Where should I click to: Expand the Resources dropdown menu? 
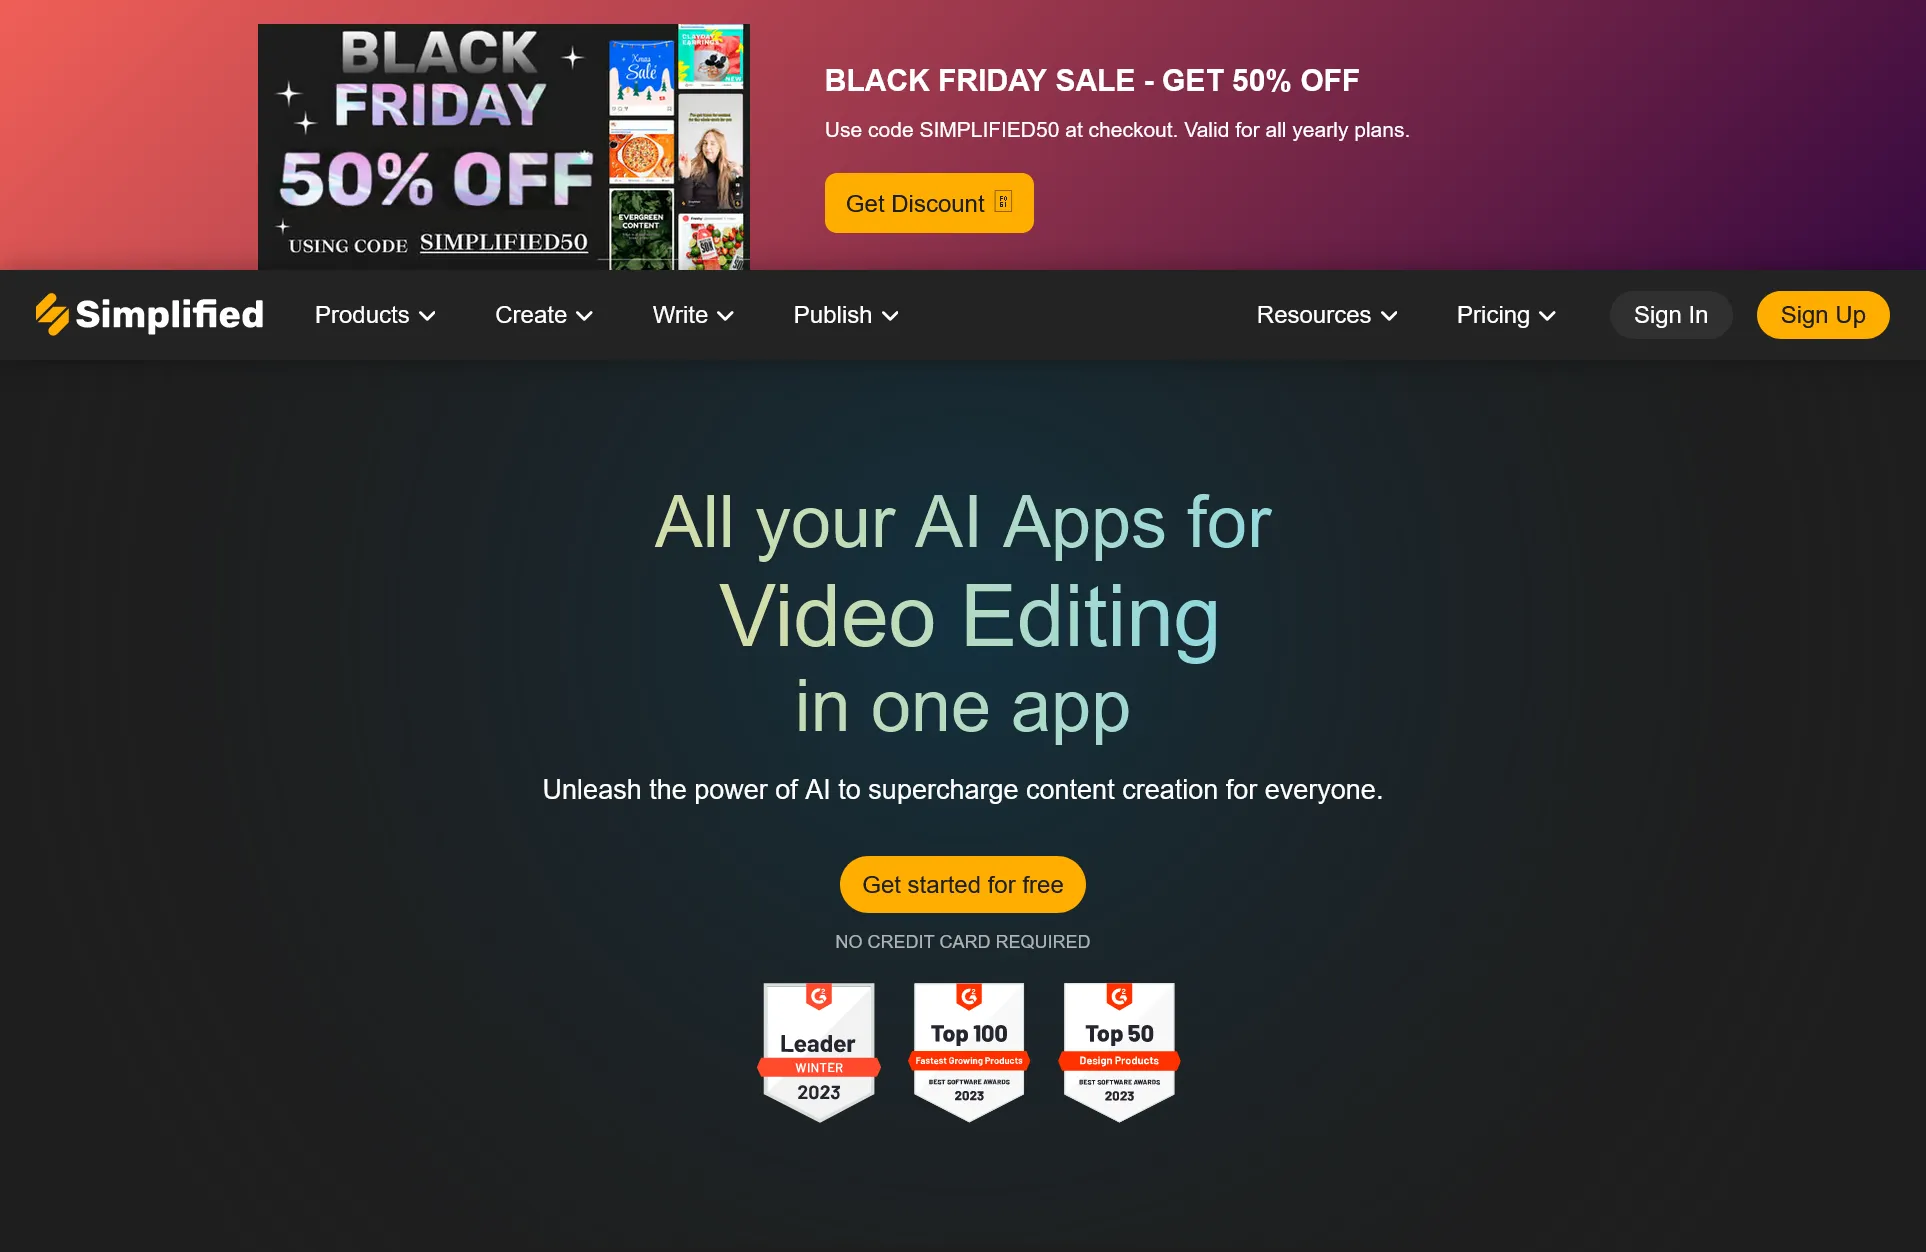1327,314
